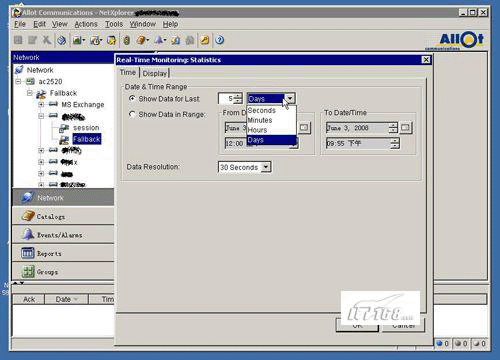The width and height of the screenshot is (500, 360).
Task: Select the Show Data for Last radio button
Action: (x=132, y=98)
